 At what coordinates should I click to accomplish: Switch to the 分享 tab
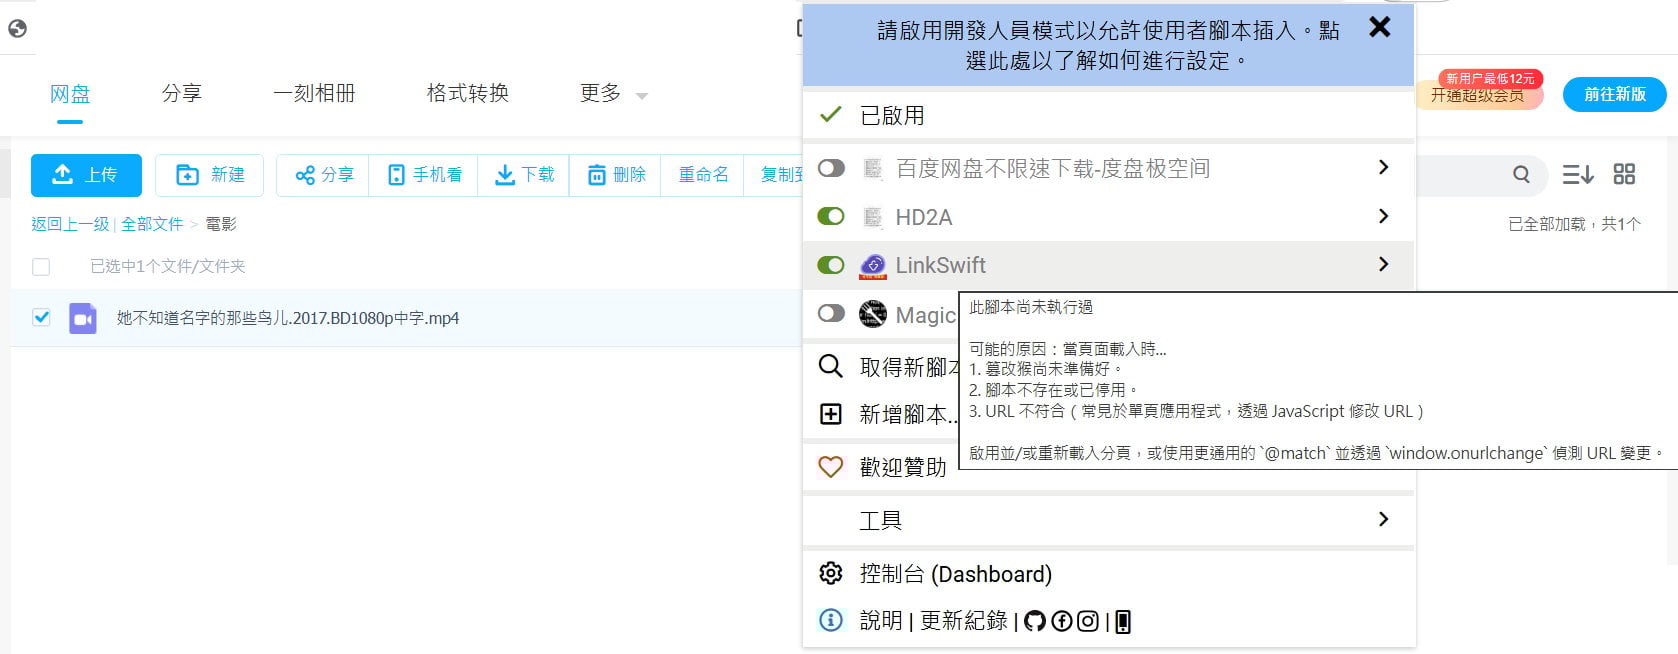(182, 94)
